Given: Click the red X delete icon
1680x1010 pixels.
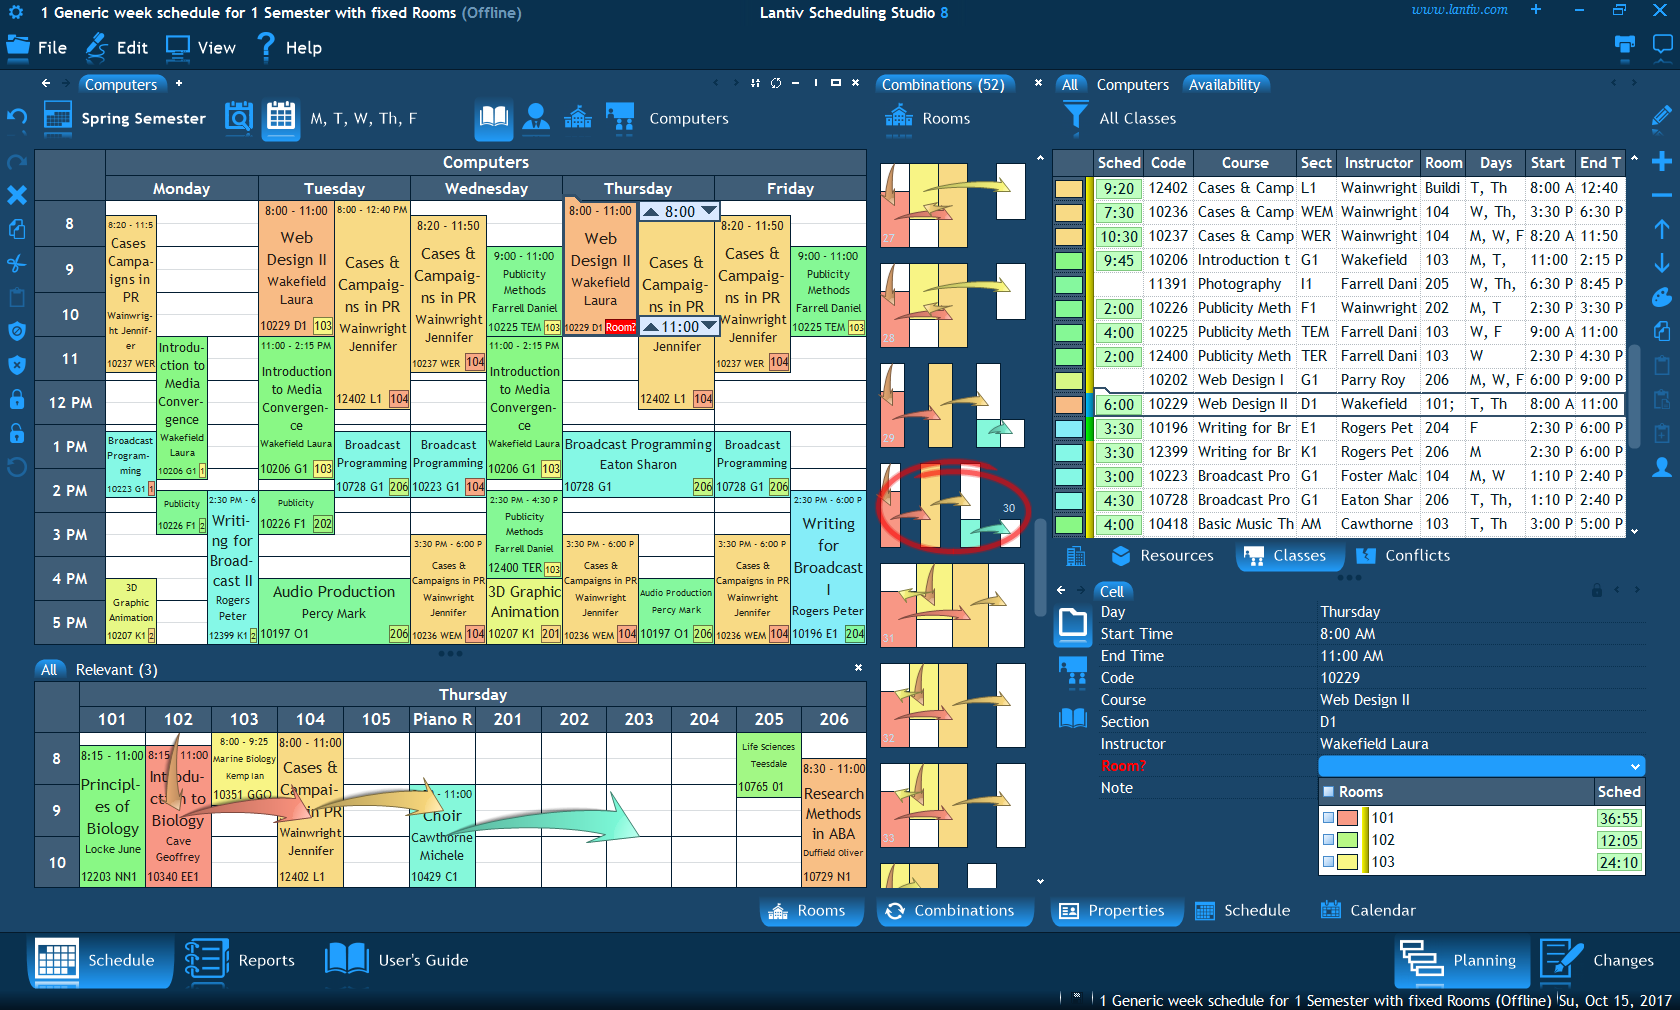Looking at the screenshot, I should (x=17, y=195).
